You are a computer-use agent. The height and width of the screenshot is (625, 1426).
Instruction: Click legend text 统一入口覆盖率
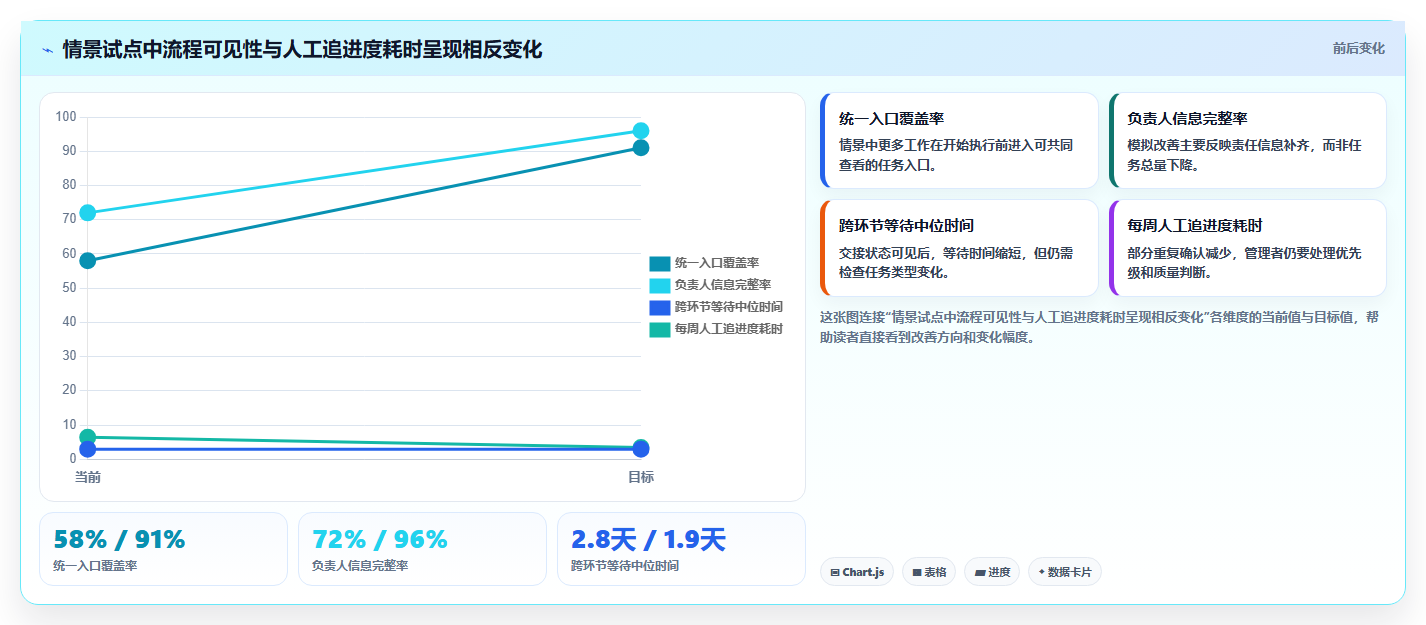[717, 264]
